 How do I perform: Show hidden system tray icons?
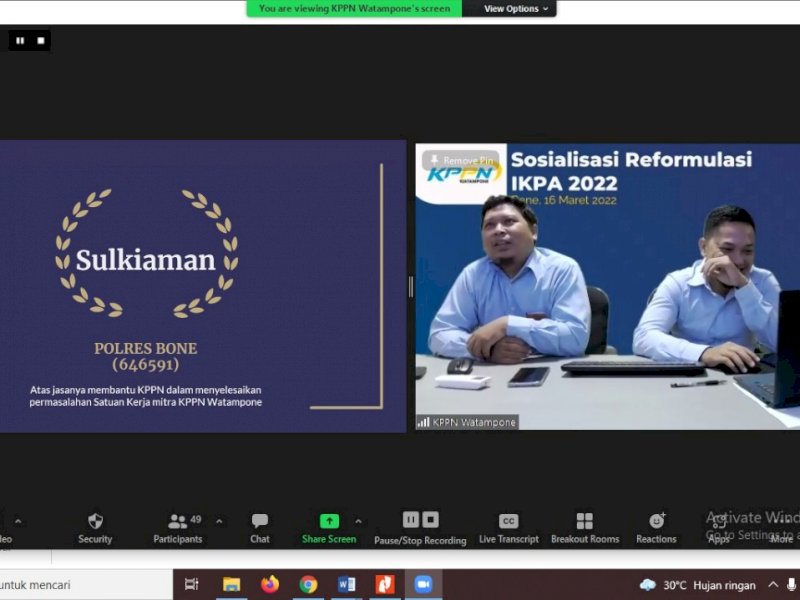click(773, 585)
